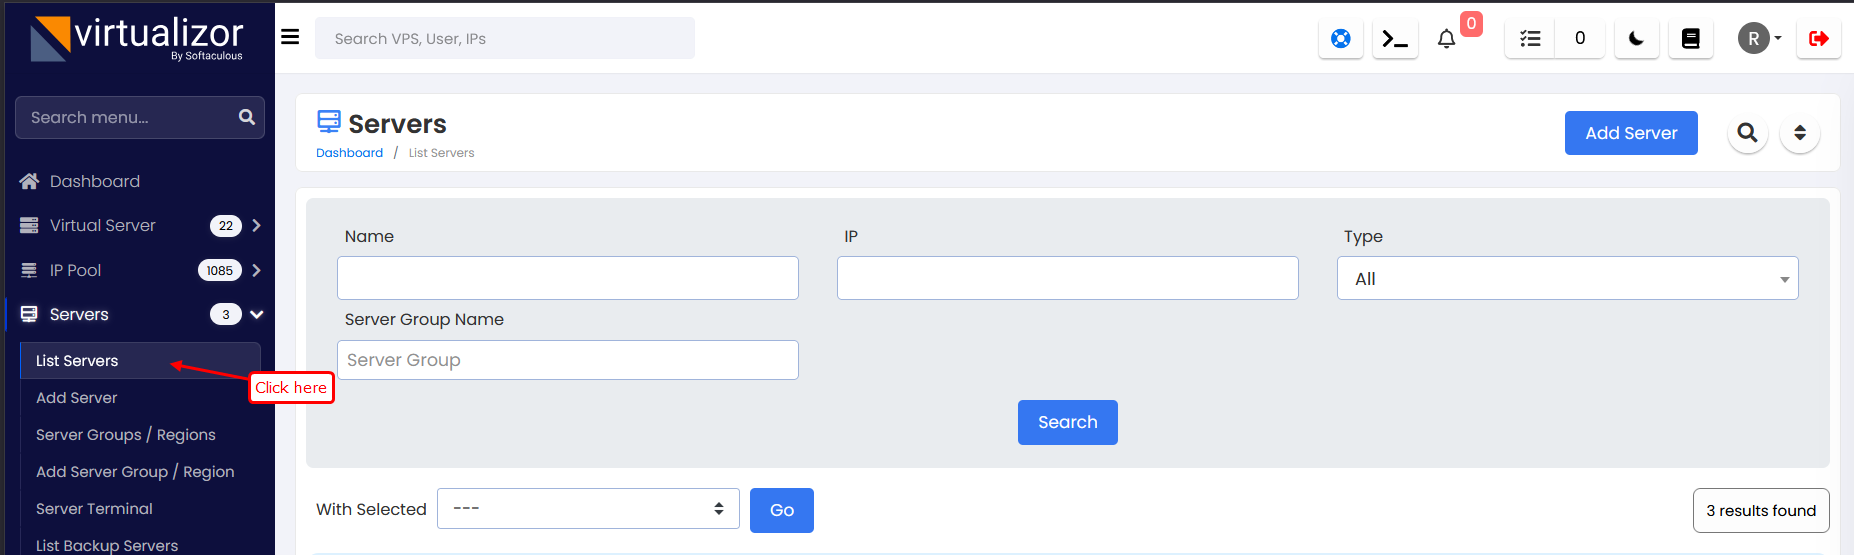
Task: Open the support lifebuoy icon
Action: click(1340, 39)
